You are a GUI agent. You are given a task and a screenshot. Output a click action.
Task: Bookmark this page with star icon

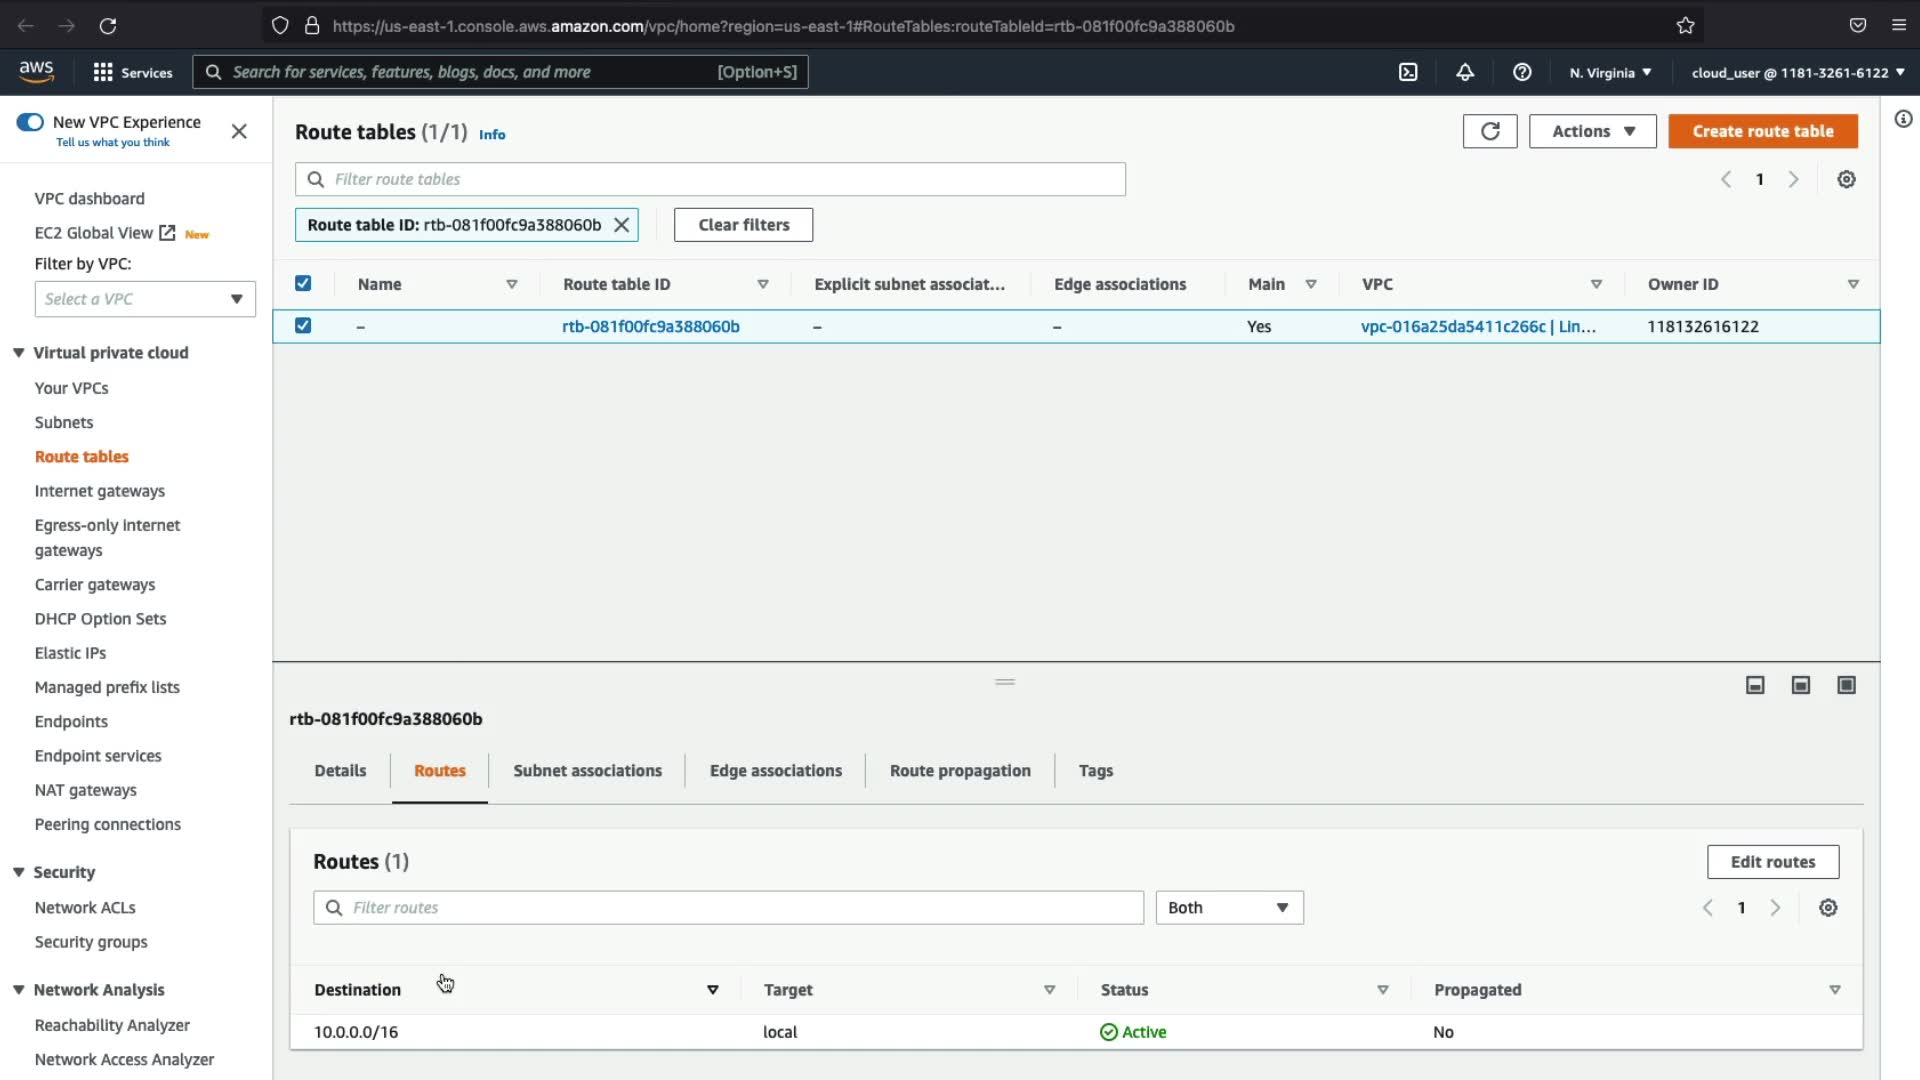(1686, 26)
